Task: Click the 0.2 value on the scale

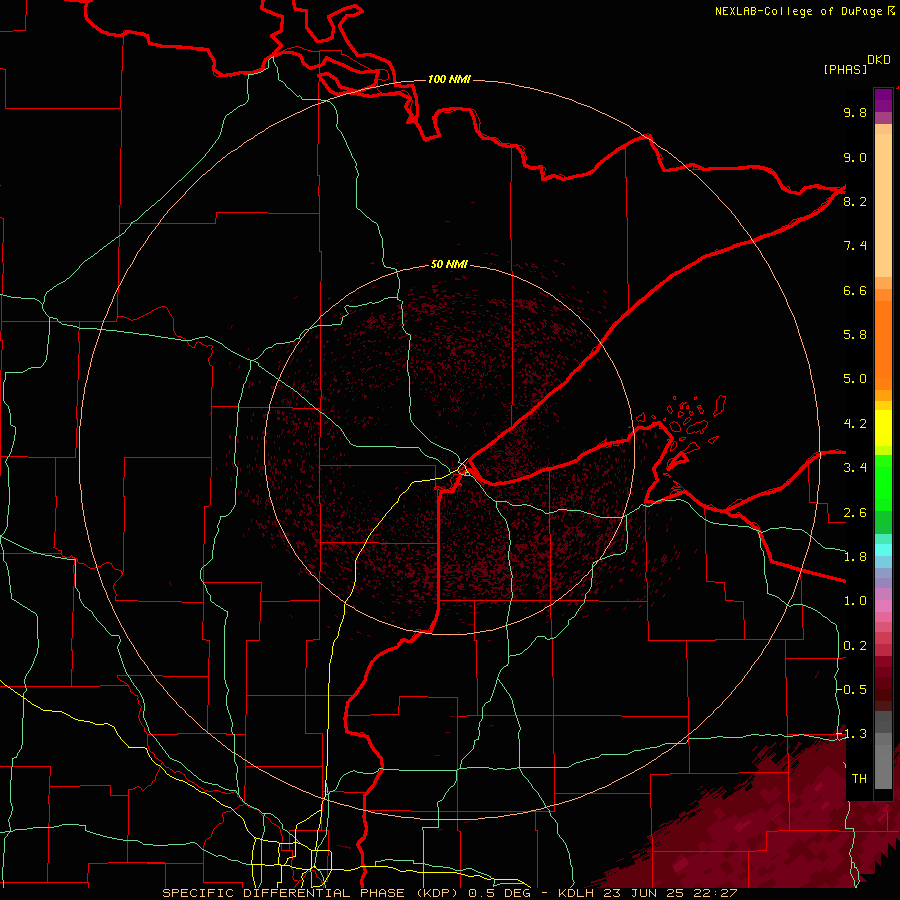Action: click(855, 646)
